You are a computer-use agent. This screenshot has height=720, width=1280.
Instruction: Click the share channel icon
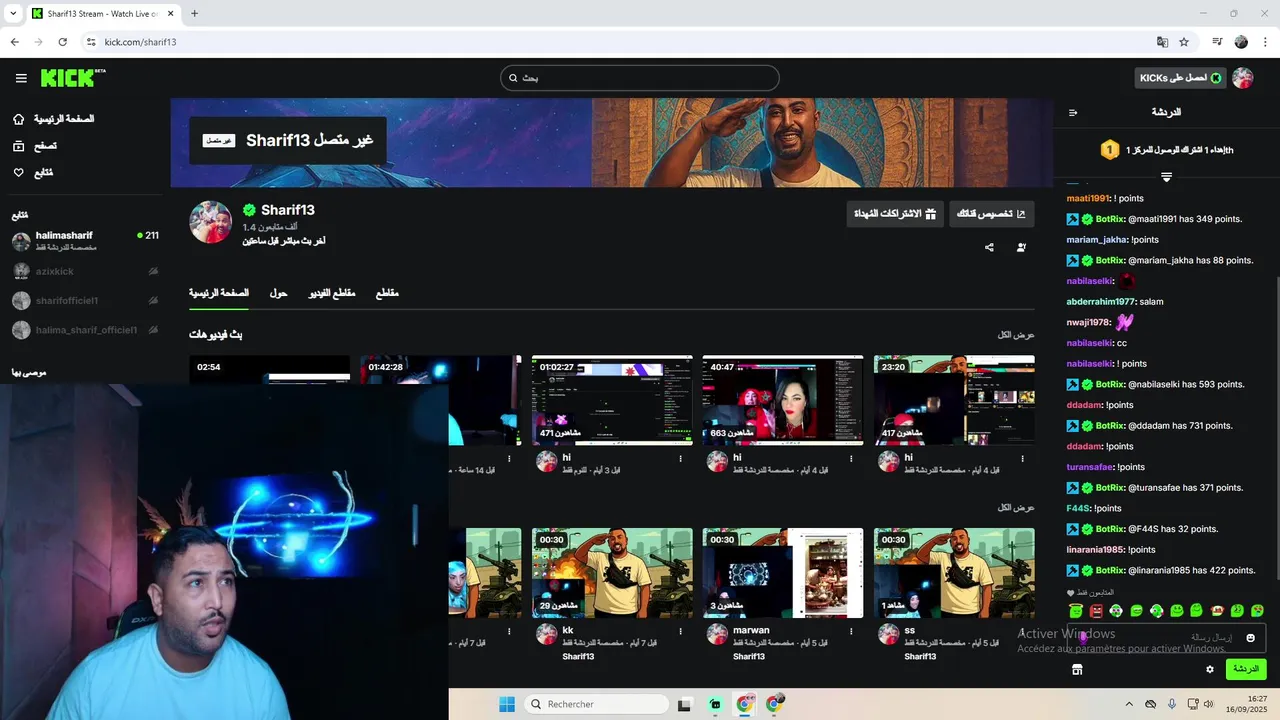[989, 247]
